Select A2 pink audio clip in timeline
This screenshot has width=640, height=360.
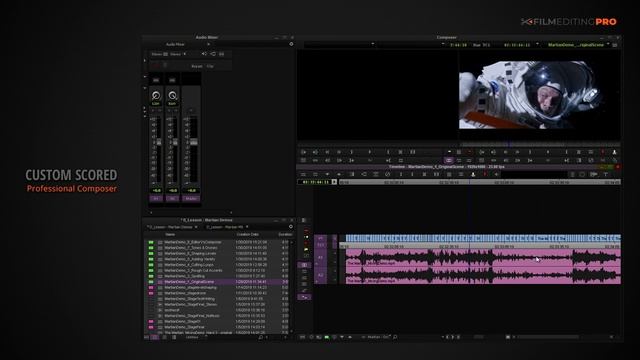[x=483, y=276]
